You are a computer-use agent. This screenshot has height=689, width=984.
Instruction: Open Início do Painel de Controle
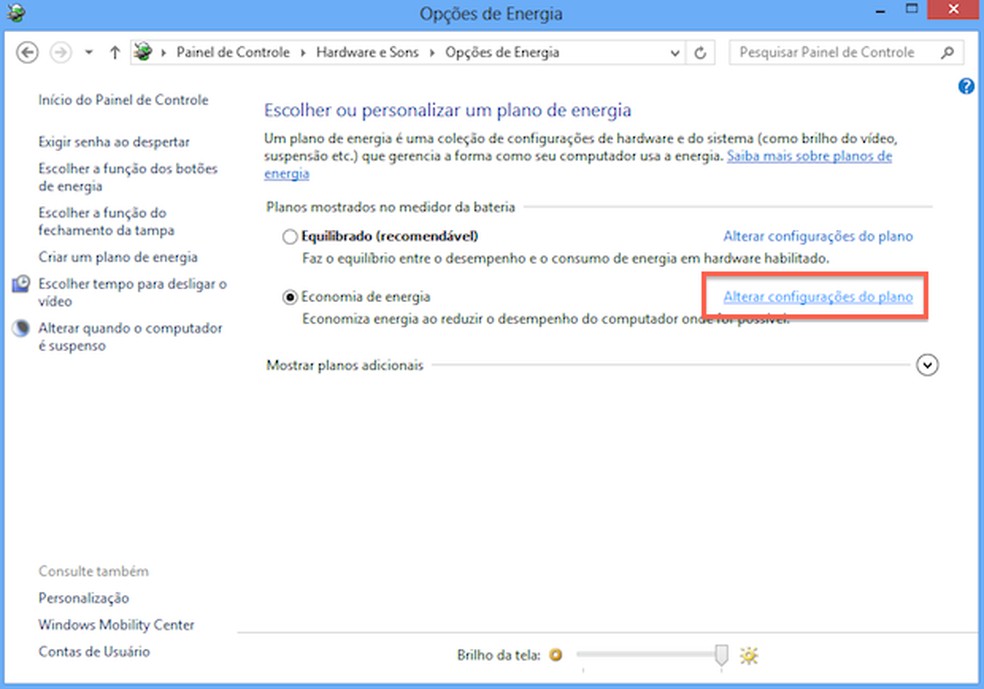pos(123,100)
